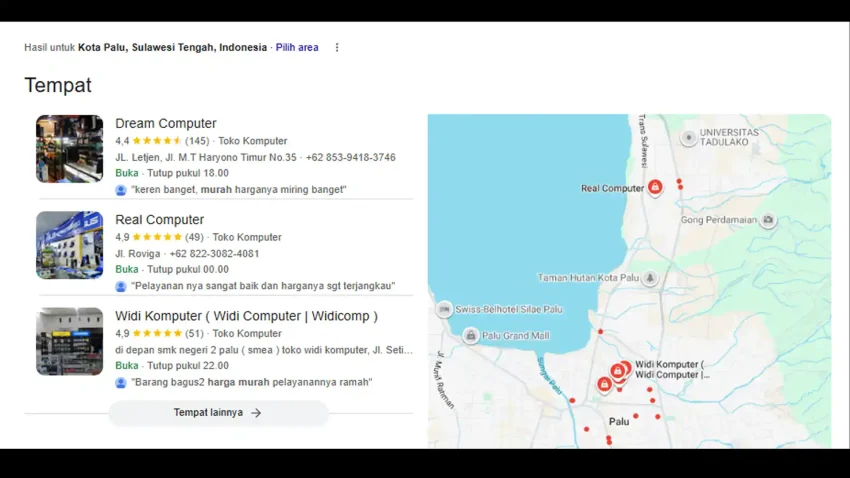Click the Real Computer store thumbnail
Viewport: 850px width, 478px height.
click(69, 245)
